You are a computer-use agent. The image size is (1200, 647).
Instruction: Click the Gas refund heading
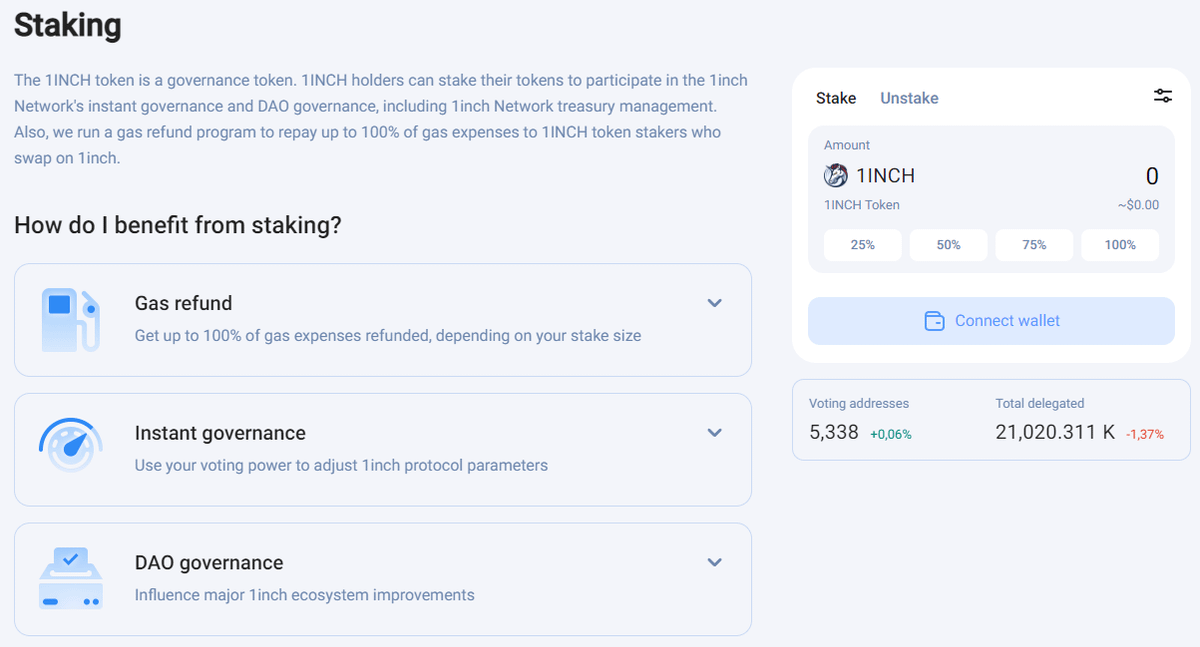coord(183,303)
